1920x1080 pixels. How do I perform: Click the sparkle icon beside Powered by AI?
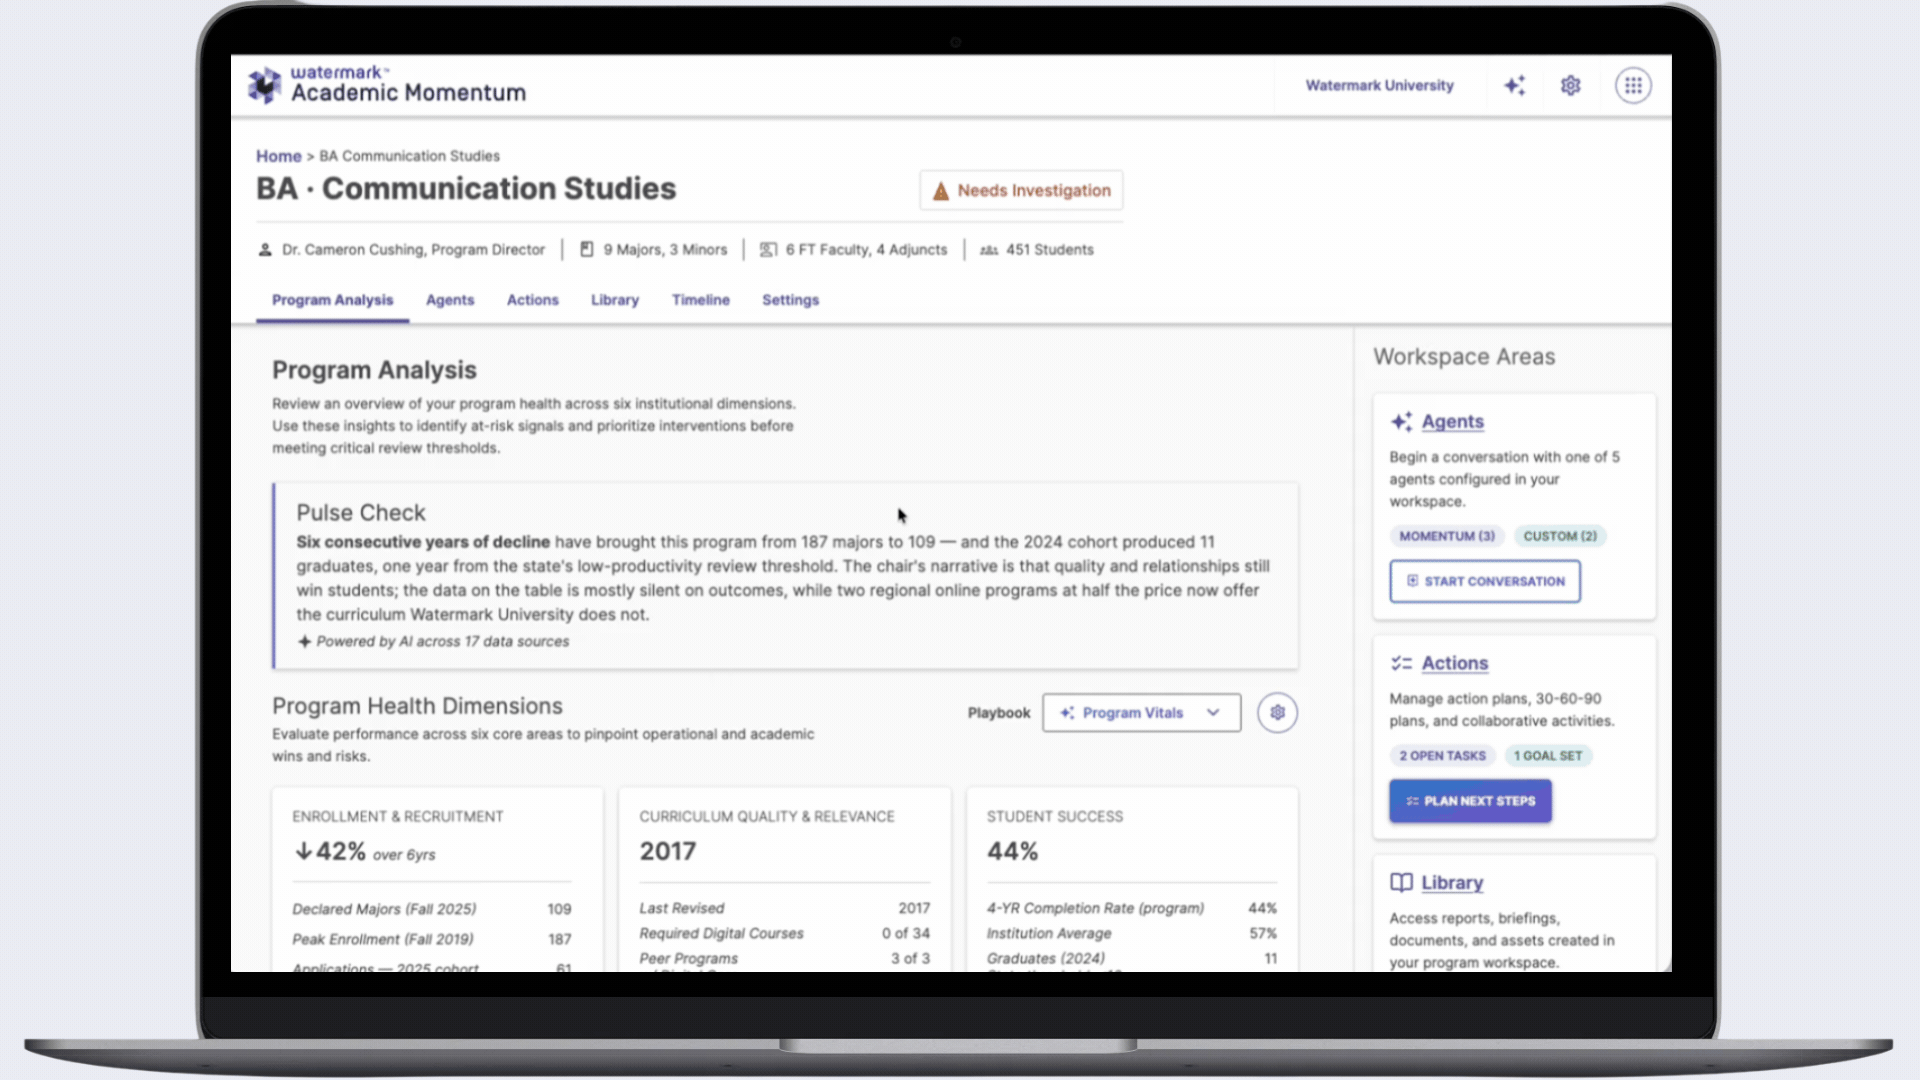304,642
